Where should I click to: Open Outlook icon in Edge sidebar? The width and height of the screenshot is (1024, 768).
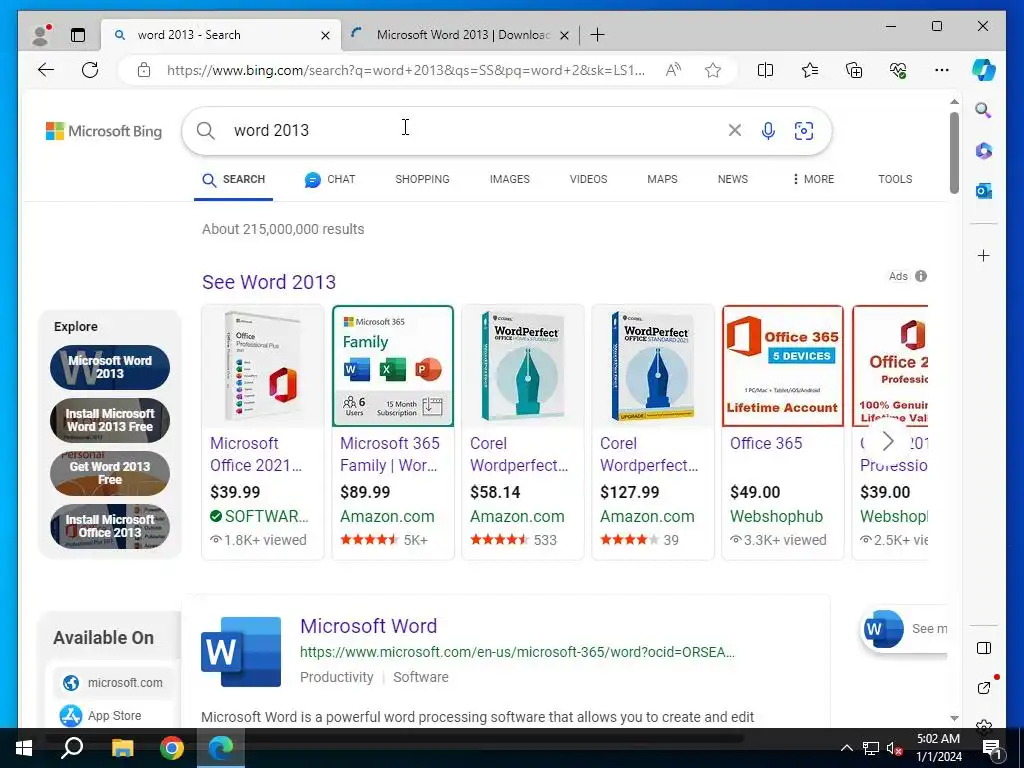click(x=984, y=191)
